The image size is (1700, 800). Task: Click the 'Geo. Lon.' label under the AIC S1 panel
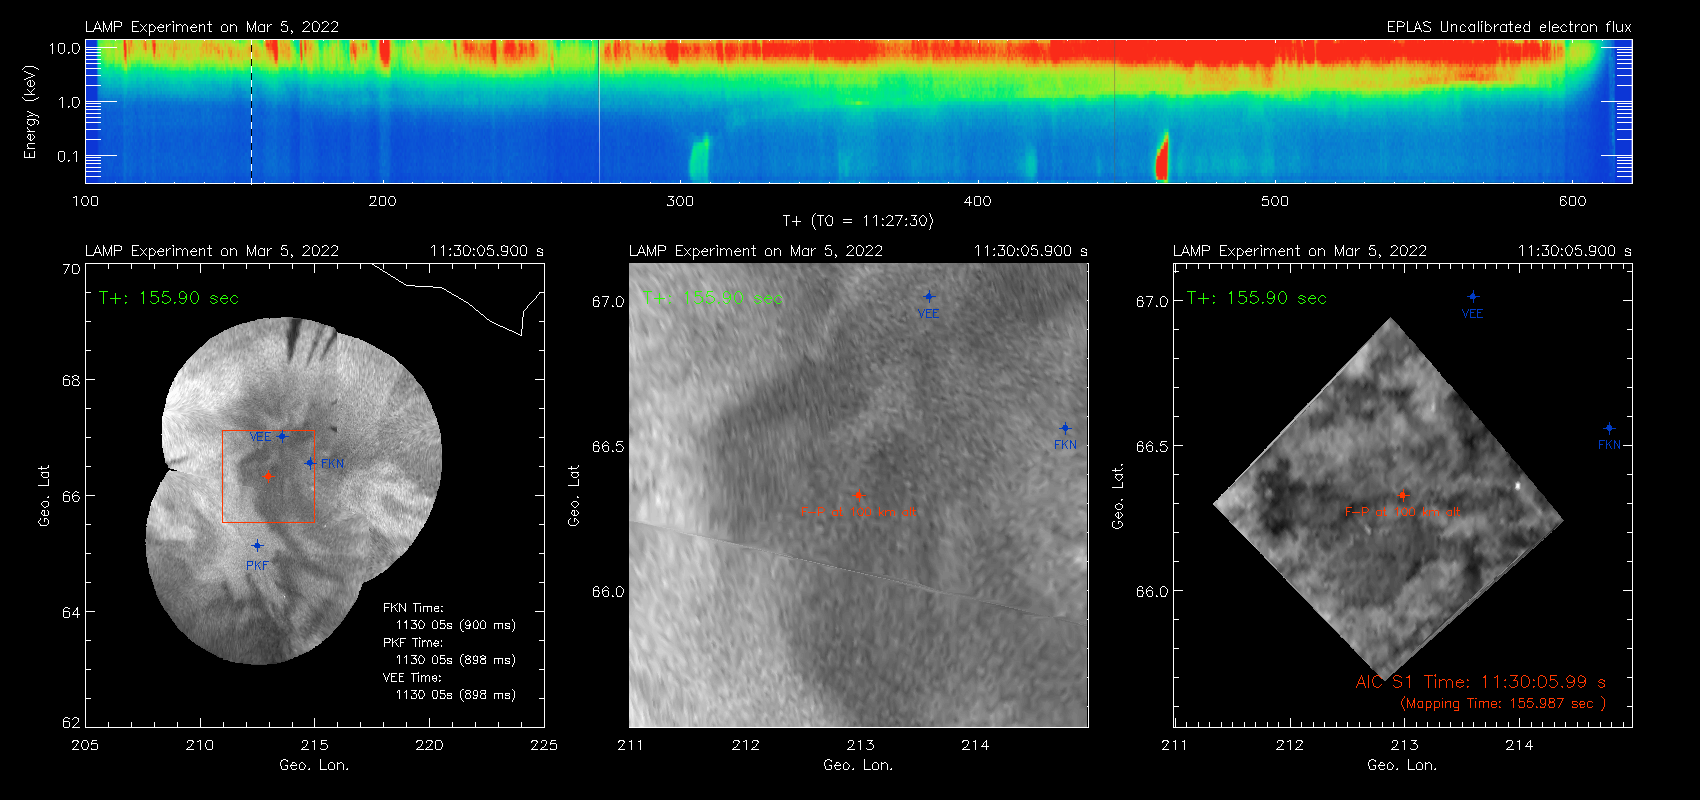point(1402,765)
